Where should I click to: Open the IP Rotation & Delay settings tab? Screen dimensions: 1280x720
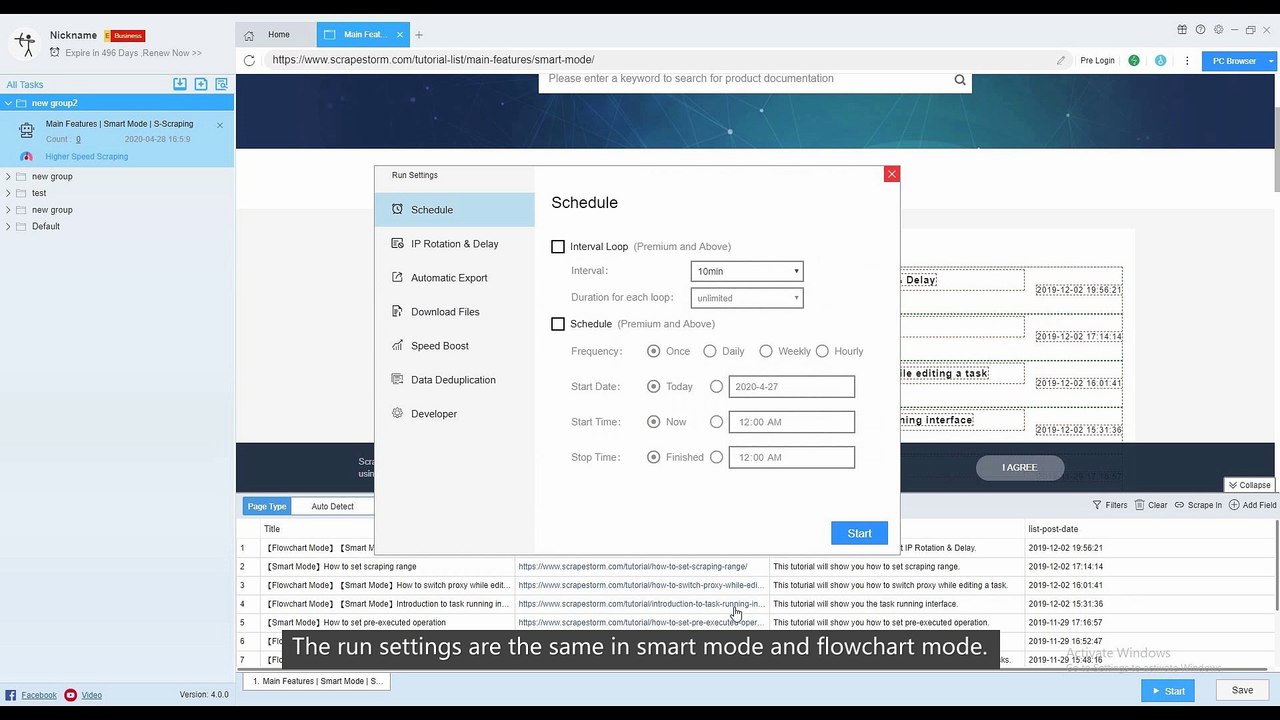[455, 244]
